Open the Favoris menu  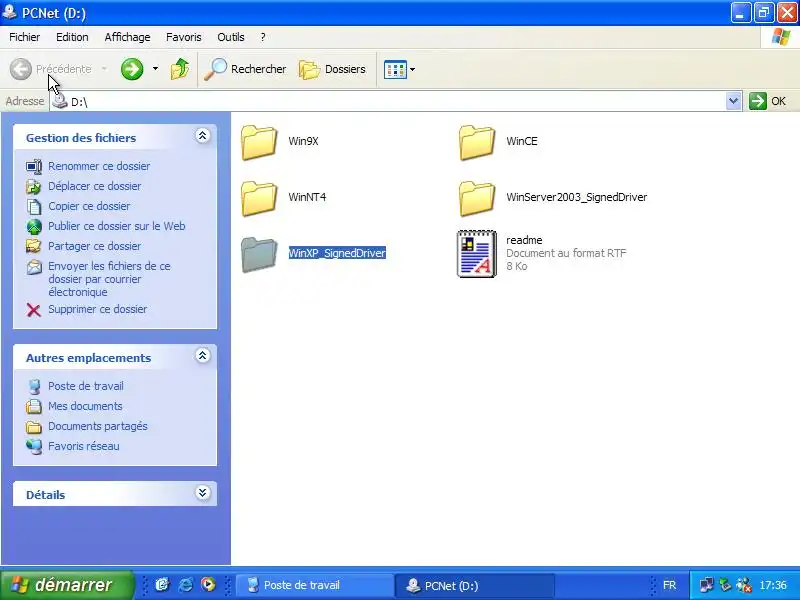[x=184, y=37]
